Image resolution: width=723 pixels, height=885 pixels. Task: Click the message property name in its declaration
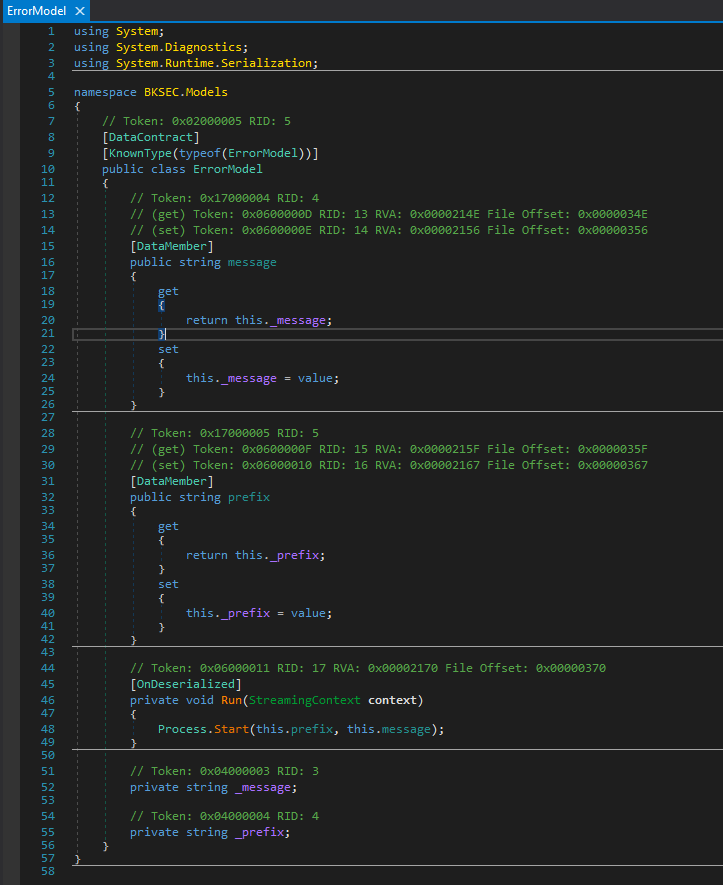coord(253,262)
